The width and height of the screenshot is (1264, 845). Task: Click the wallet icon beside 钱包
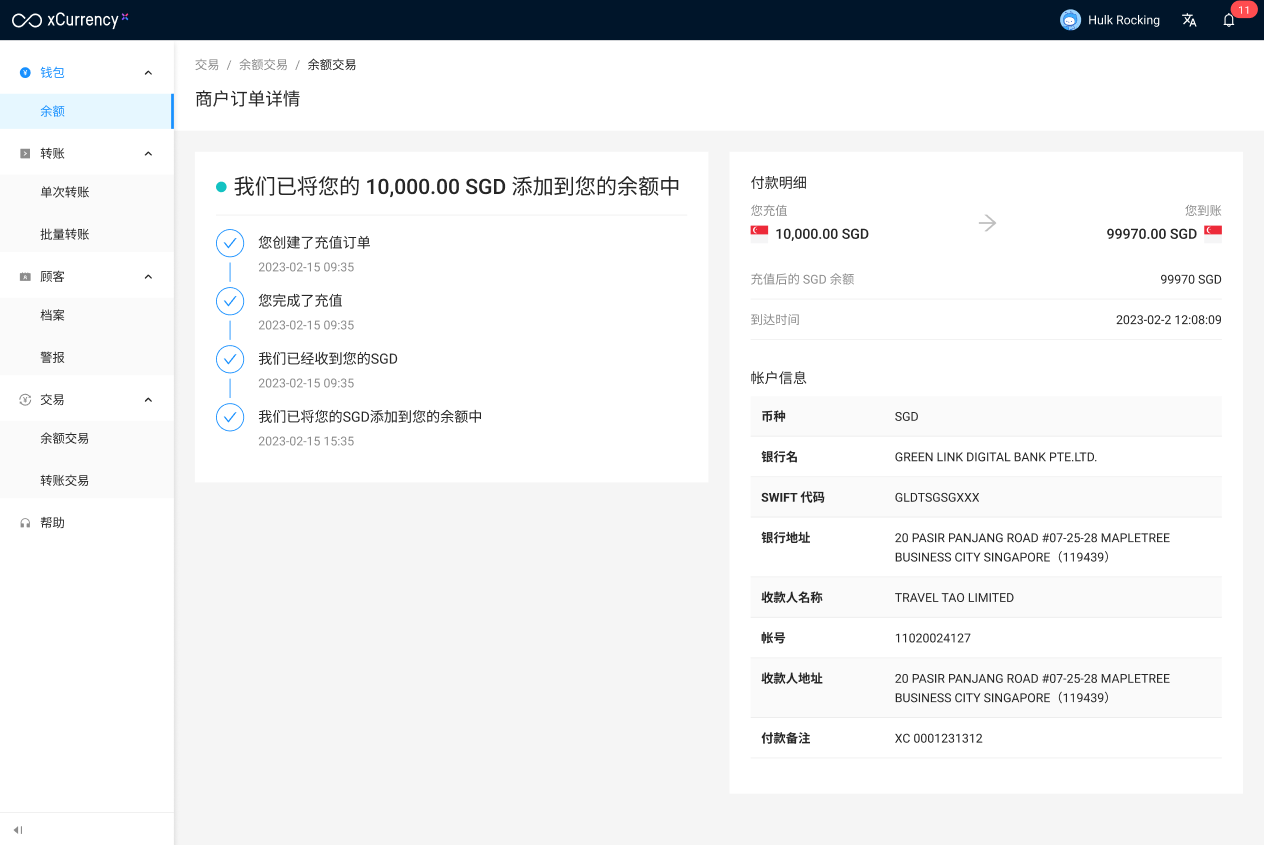(25, 72)
